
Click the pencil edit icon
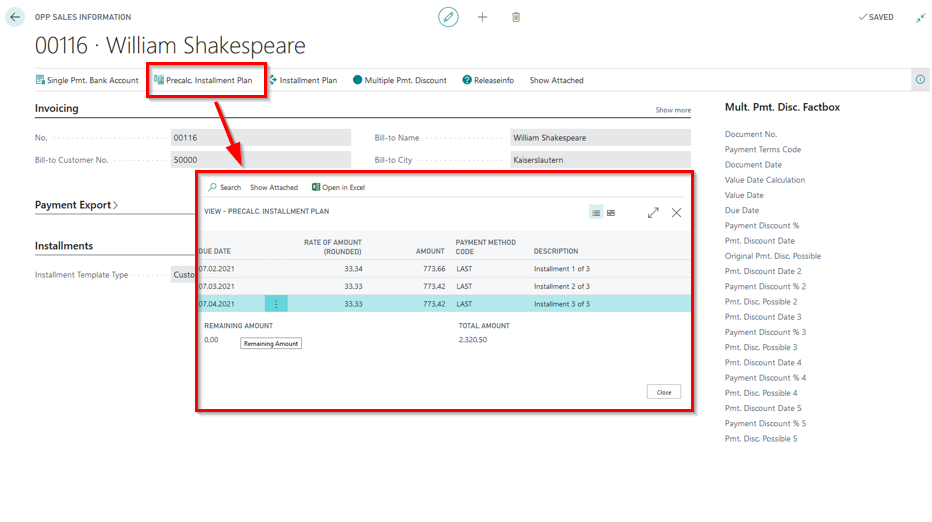coord(449,17)
